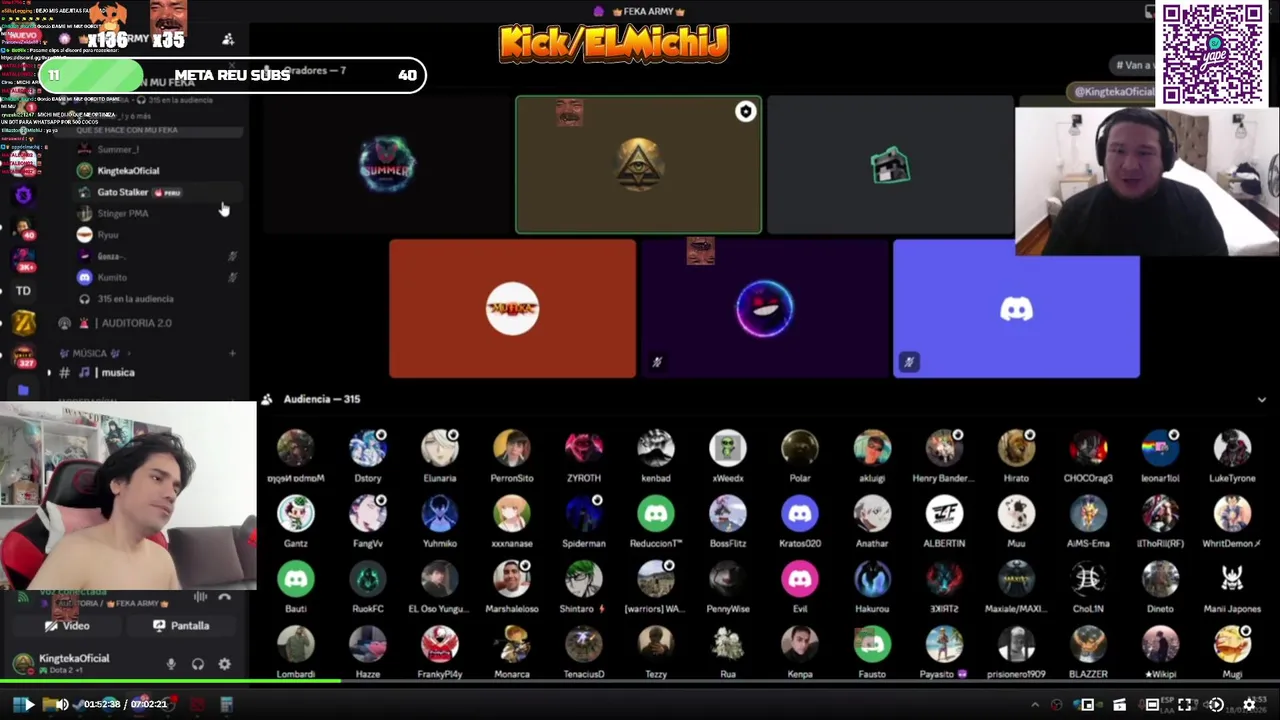Open the server with the 40 badge
Image resolution: width=1280 pixels, height=720 pixels.
coord(23,229)
